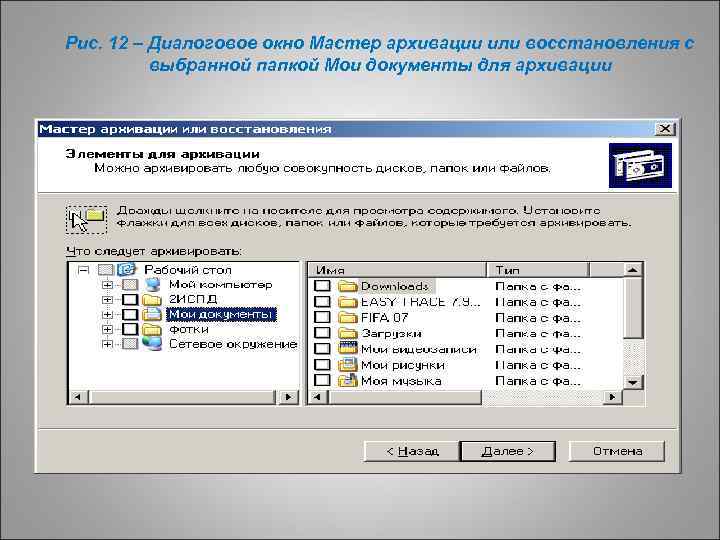Select the Загрузки folder name
Image resolution: width=720 pixels, height=540 pixels.
point(391,334)
